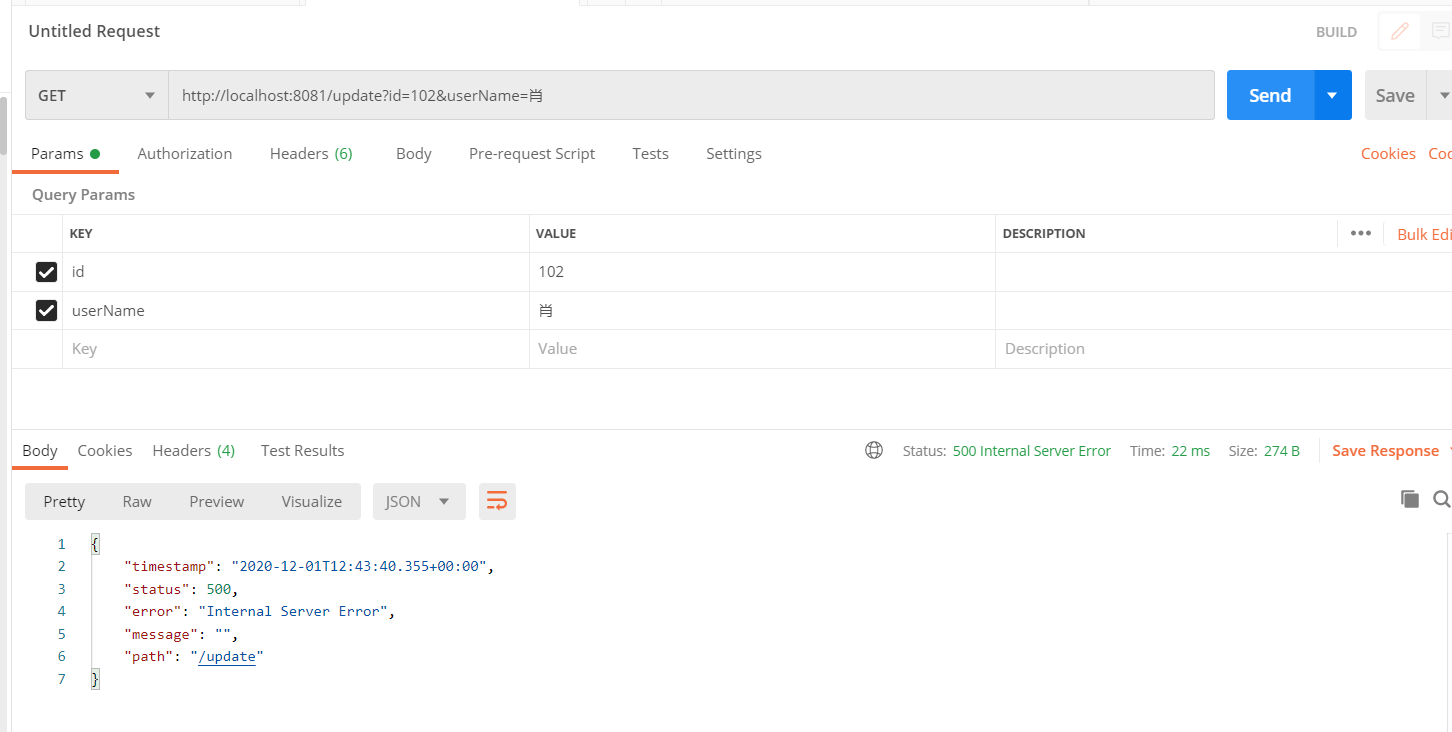Image resolution: width=1452 pixels, height=732 pixels.
Task: Click the Send button
Action: [x=1268, y=94]
